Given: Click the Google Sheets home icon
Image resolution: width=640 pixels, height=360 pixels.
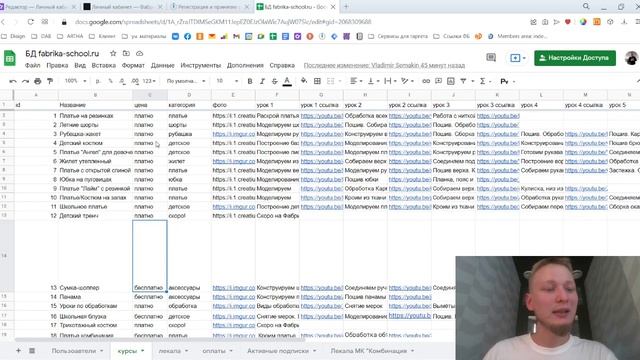Looking at the screenshot, I should pos(10,58).
